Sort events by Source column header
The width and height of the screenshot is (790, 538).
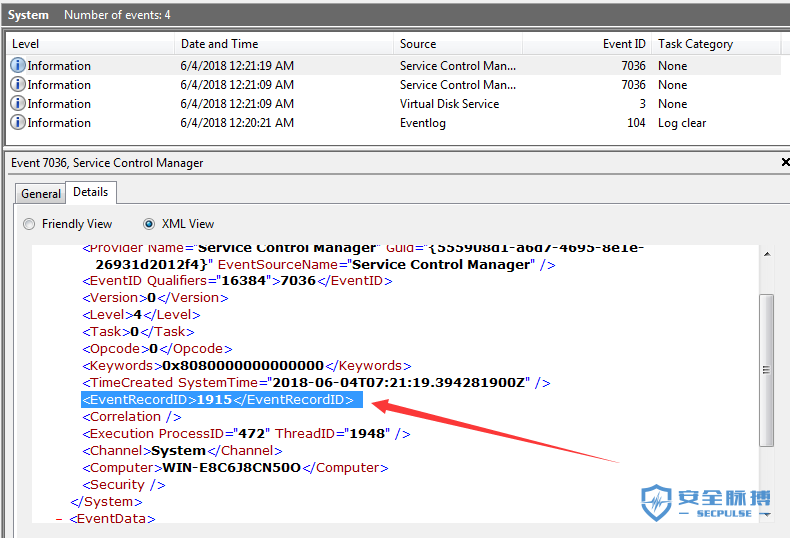pos(457,44)
